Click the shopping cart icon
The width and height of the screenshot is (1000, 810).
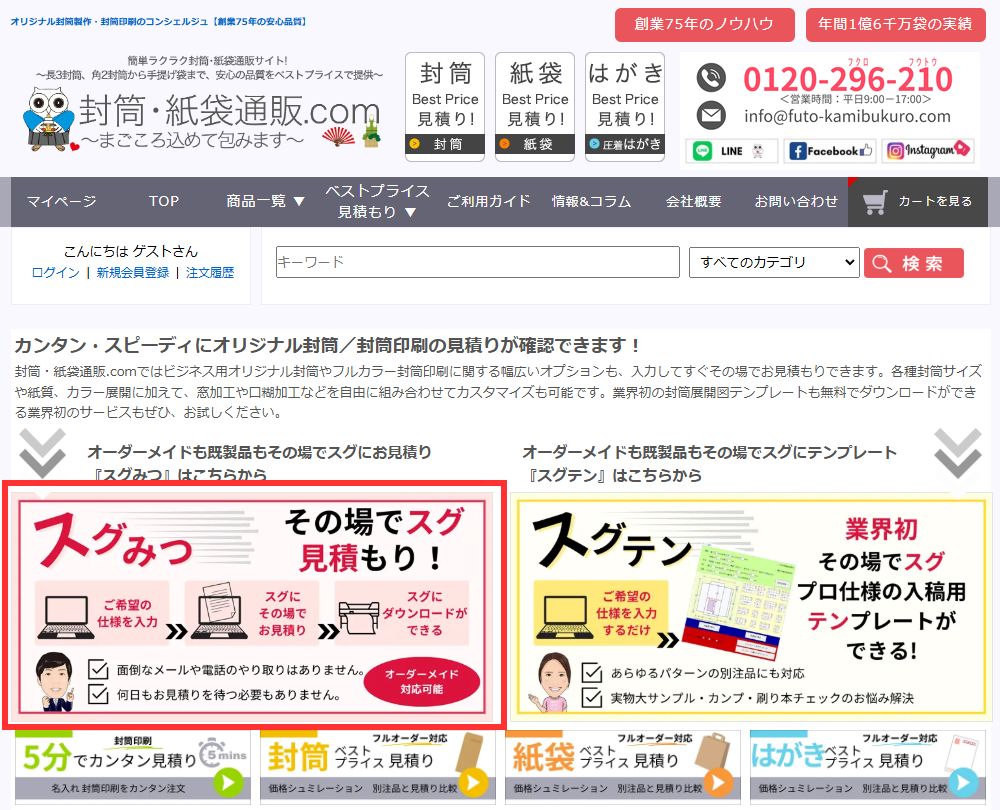point(874,203)
